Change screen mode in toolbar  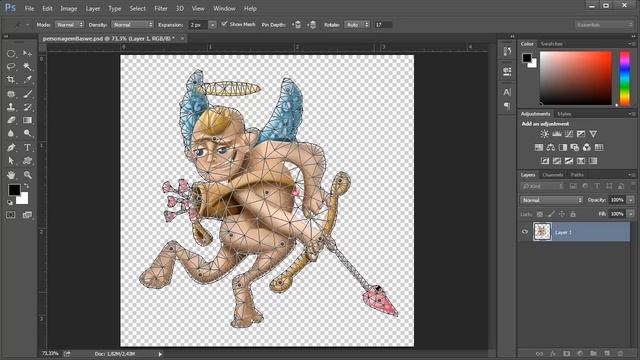click(x=27, y=215)
